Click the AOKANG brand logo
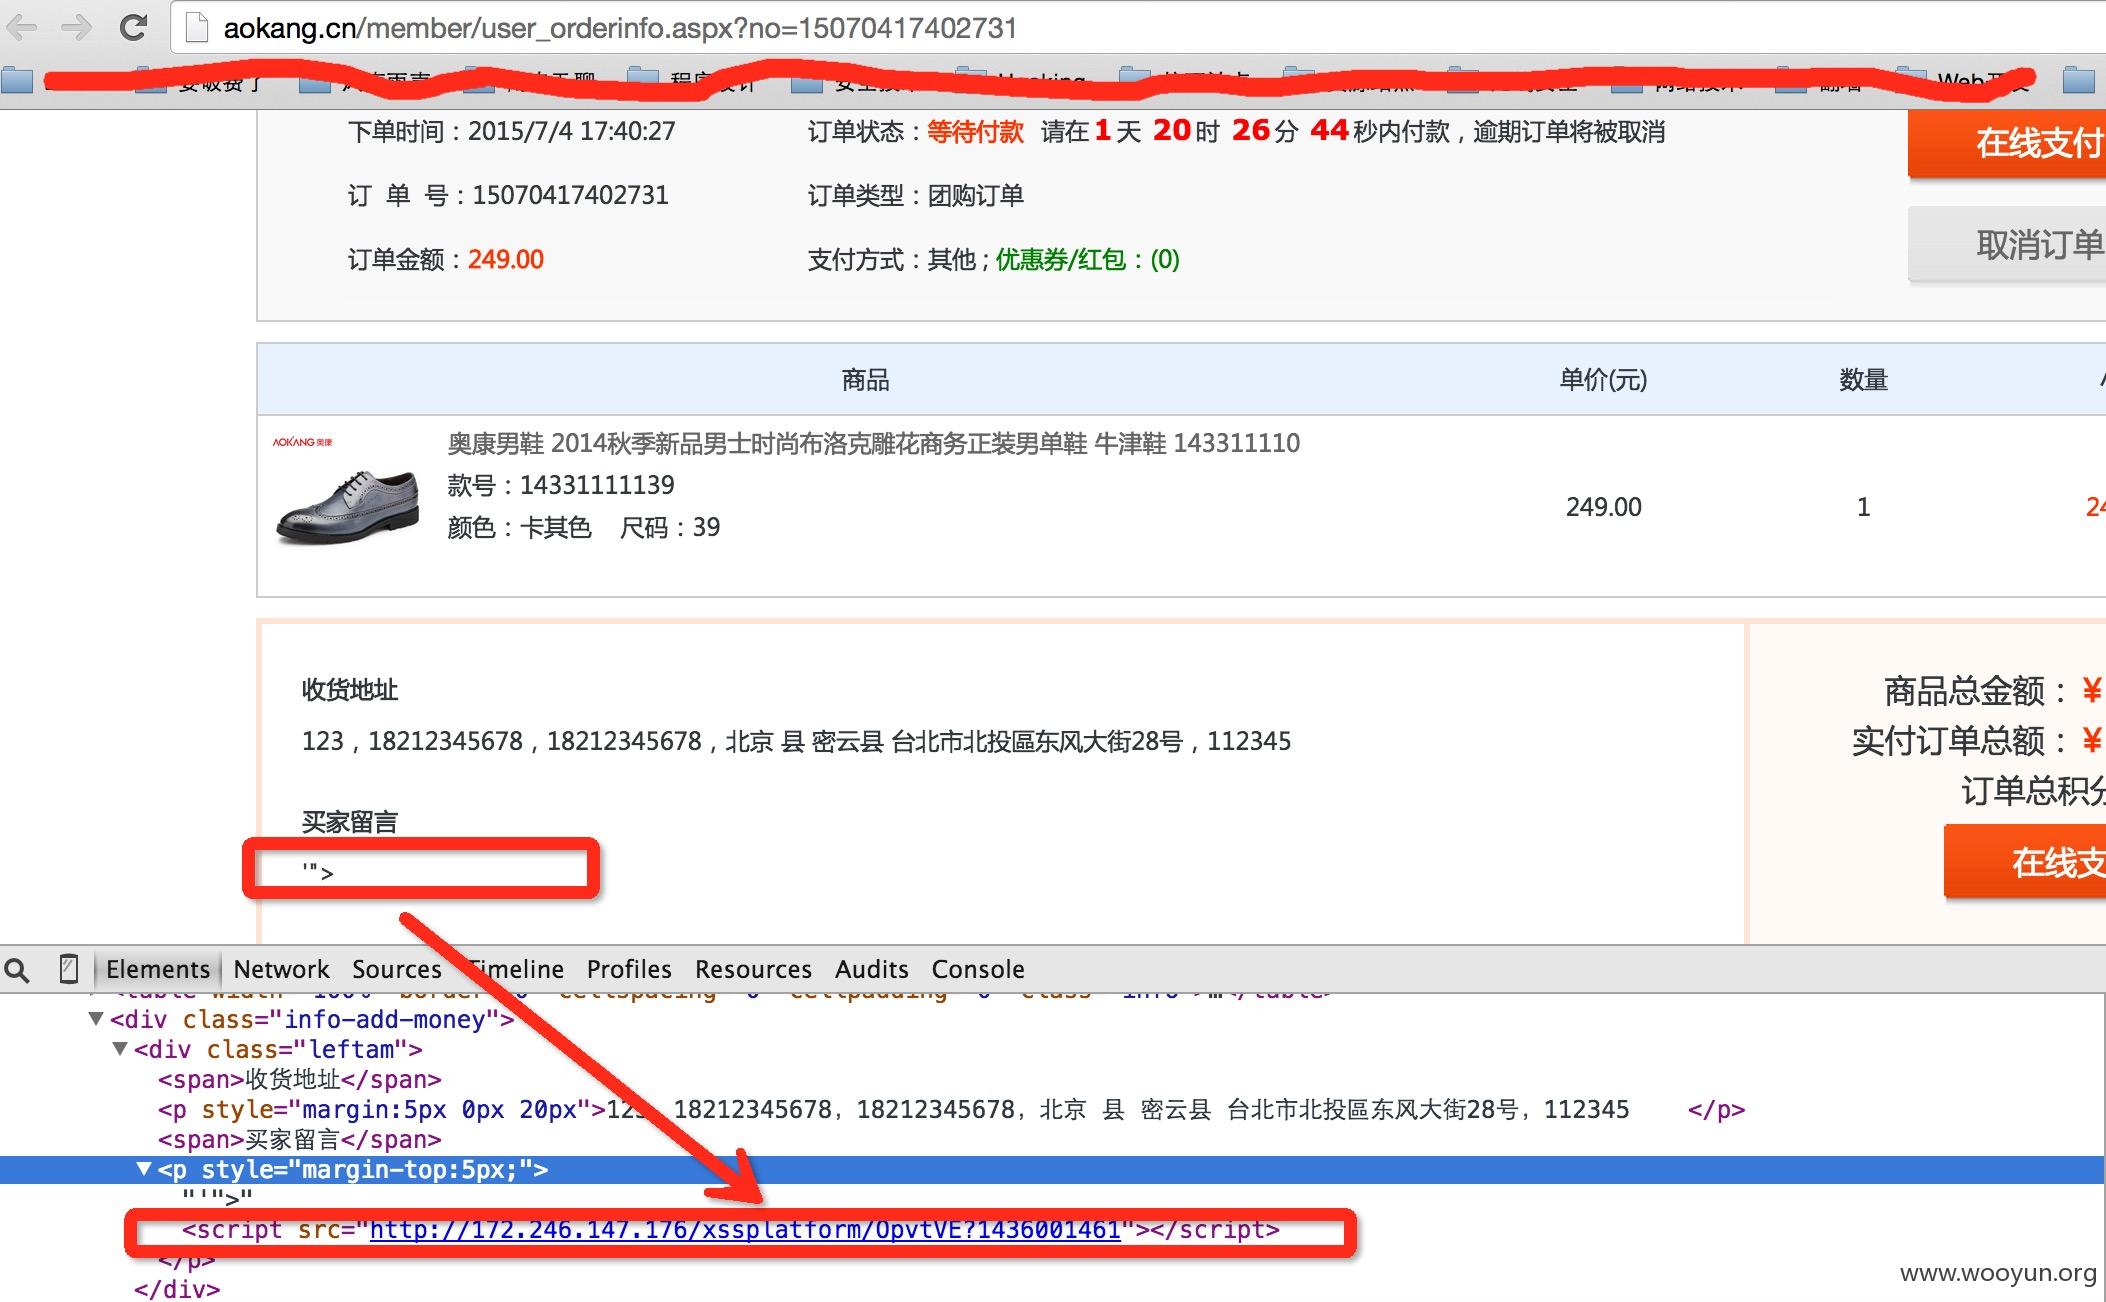 pyautogui.click(x=303, y=441)
